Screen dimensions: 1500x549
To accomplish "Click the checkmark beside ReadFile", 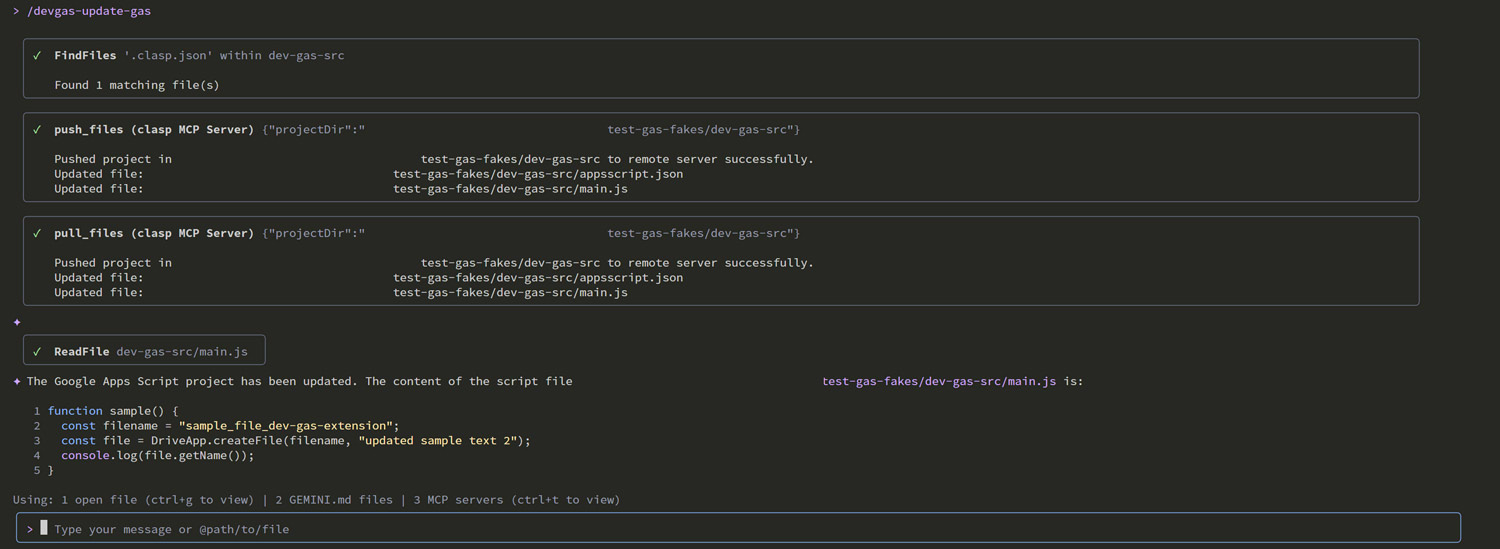I will (37, 352).
